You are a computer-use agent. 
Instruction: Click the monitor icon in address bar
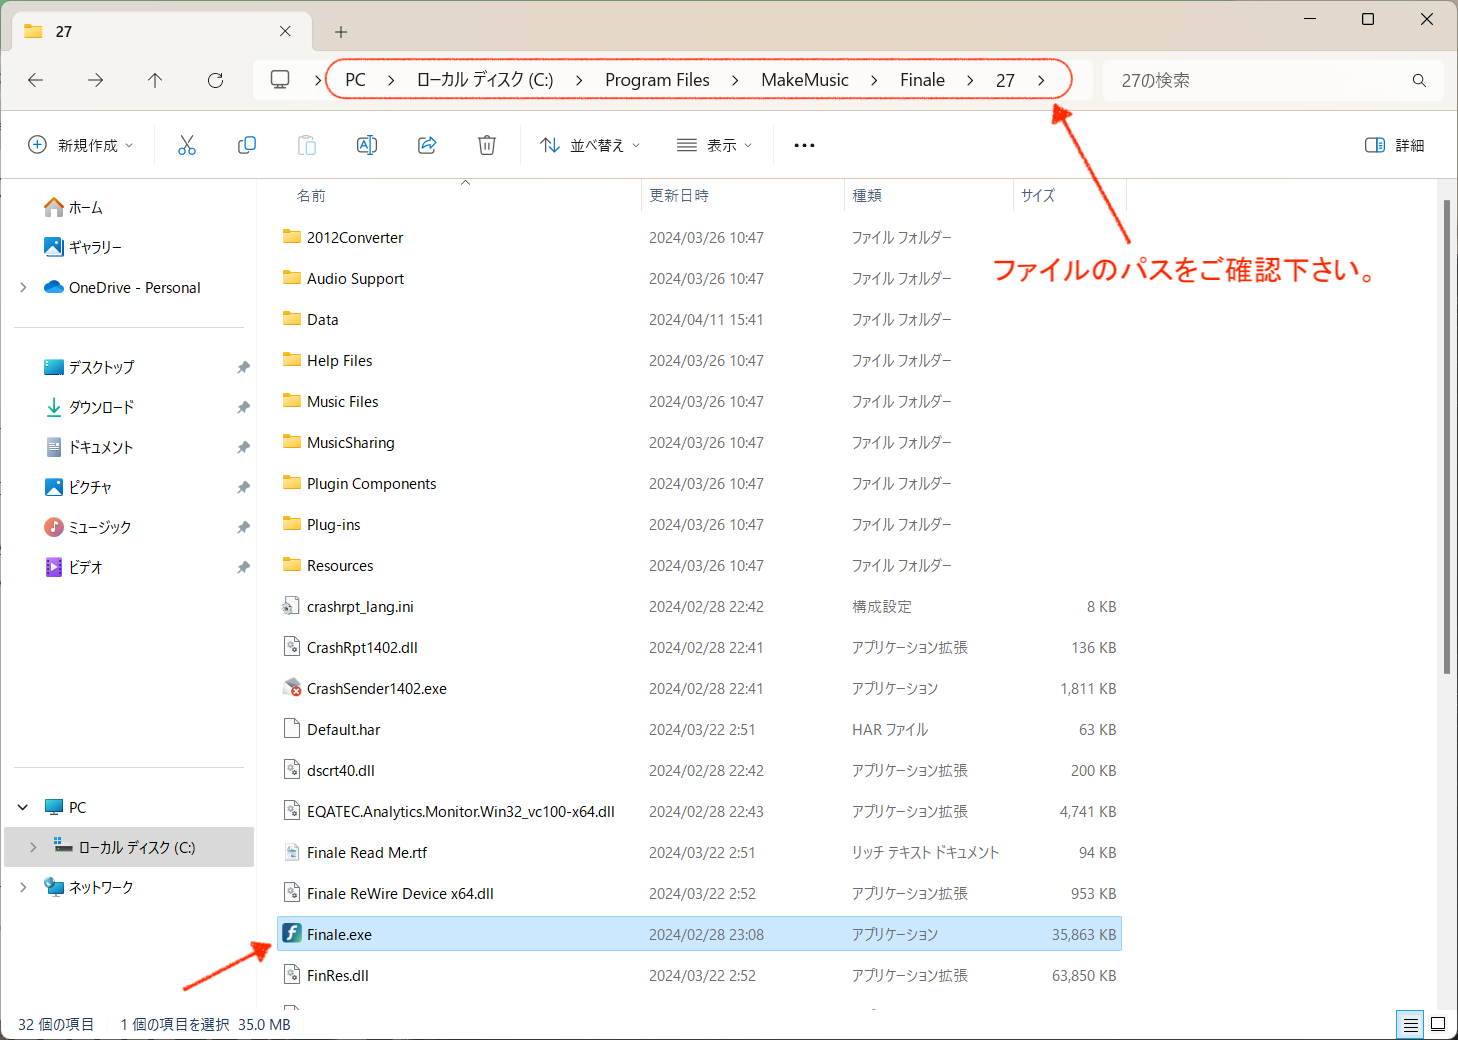281,80
